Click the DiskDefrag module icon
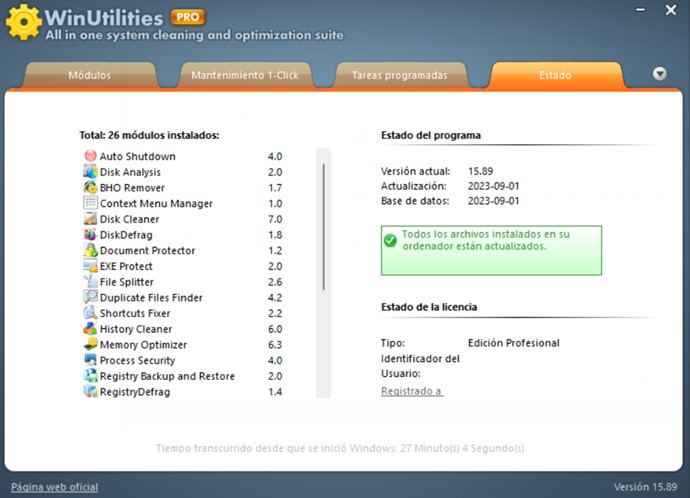690x498 pixels. 90,234
